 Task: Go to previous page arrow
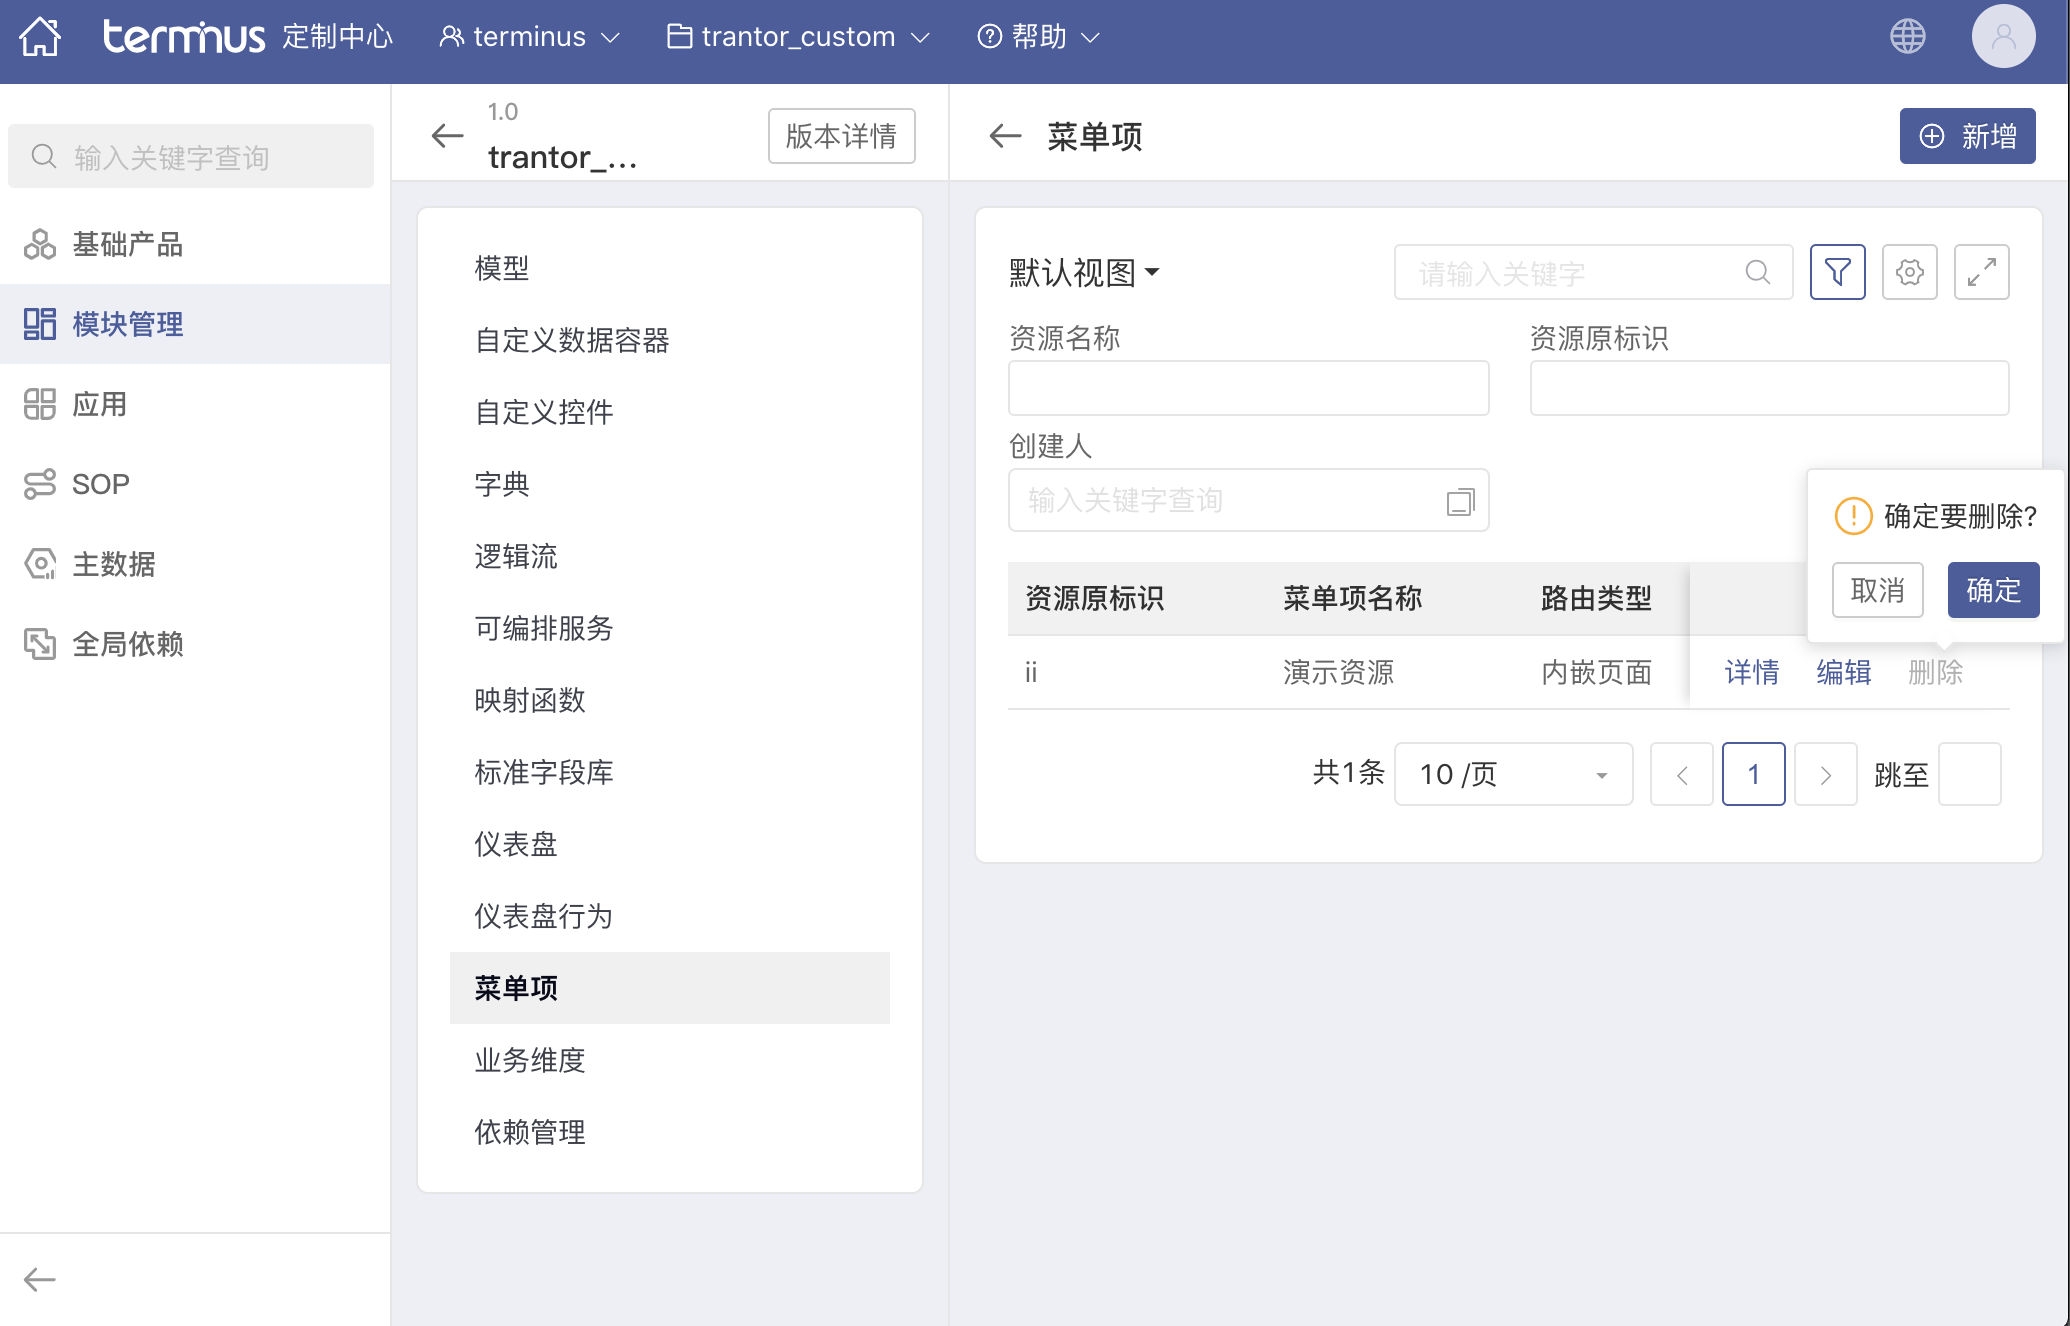point(1681,774)
